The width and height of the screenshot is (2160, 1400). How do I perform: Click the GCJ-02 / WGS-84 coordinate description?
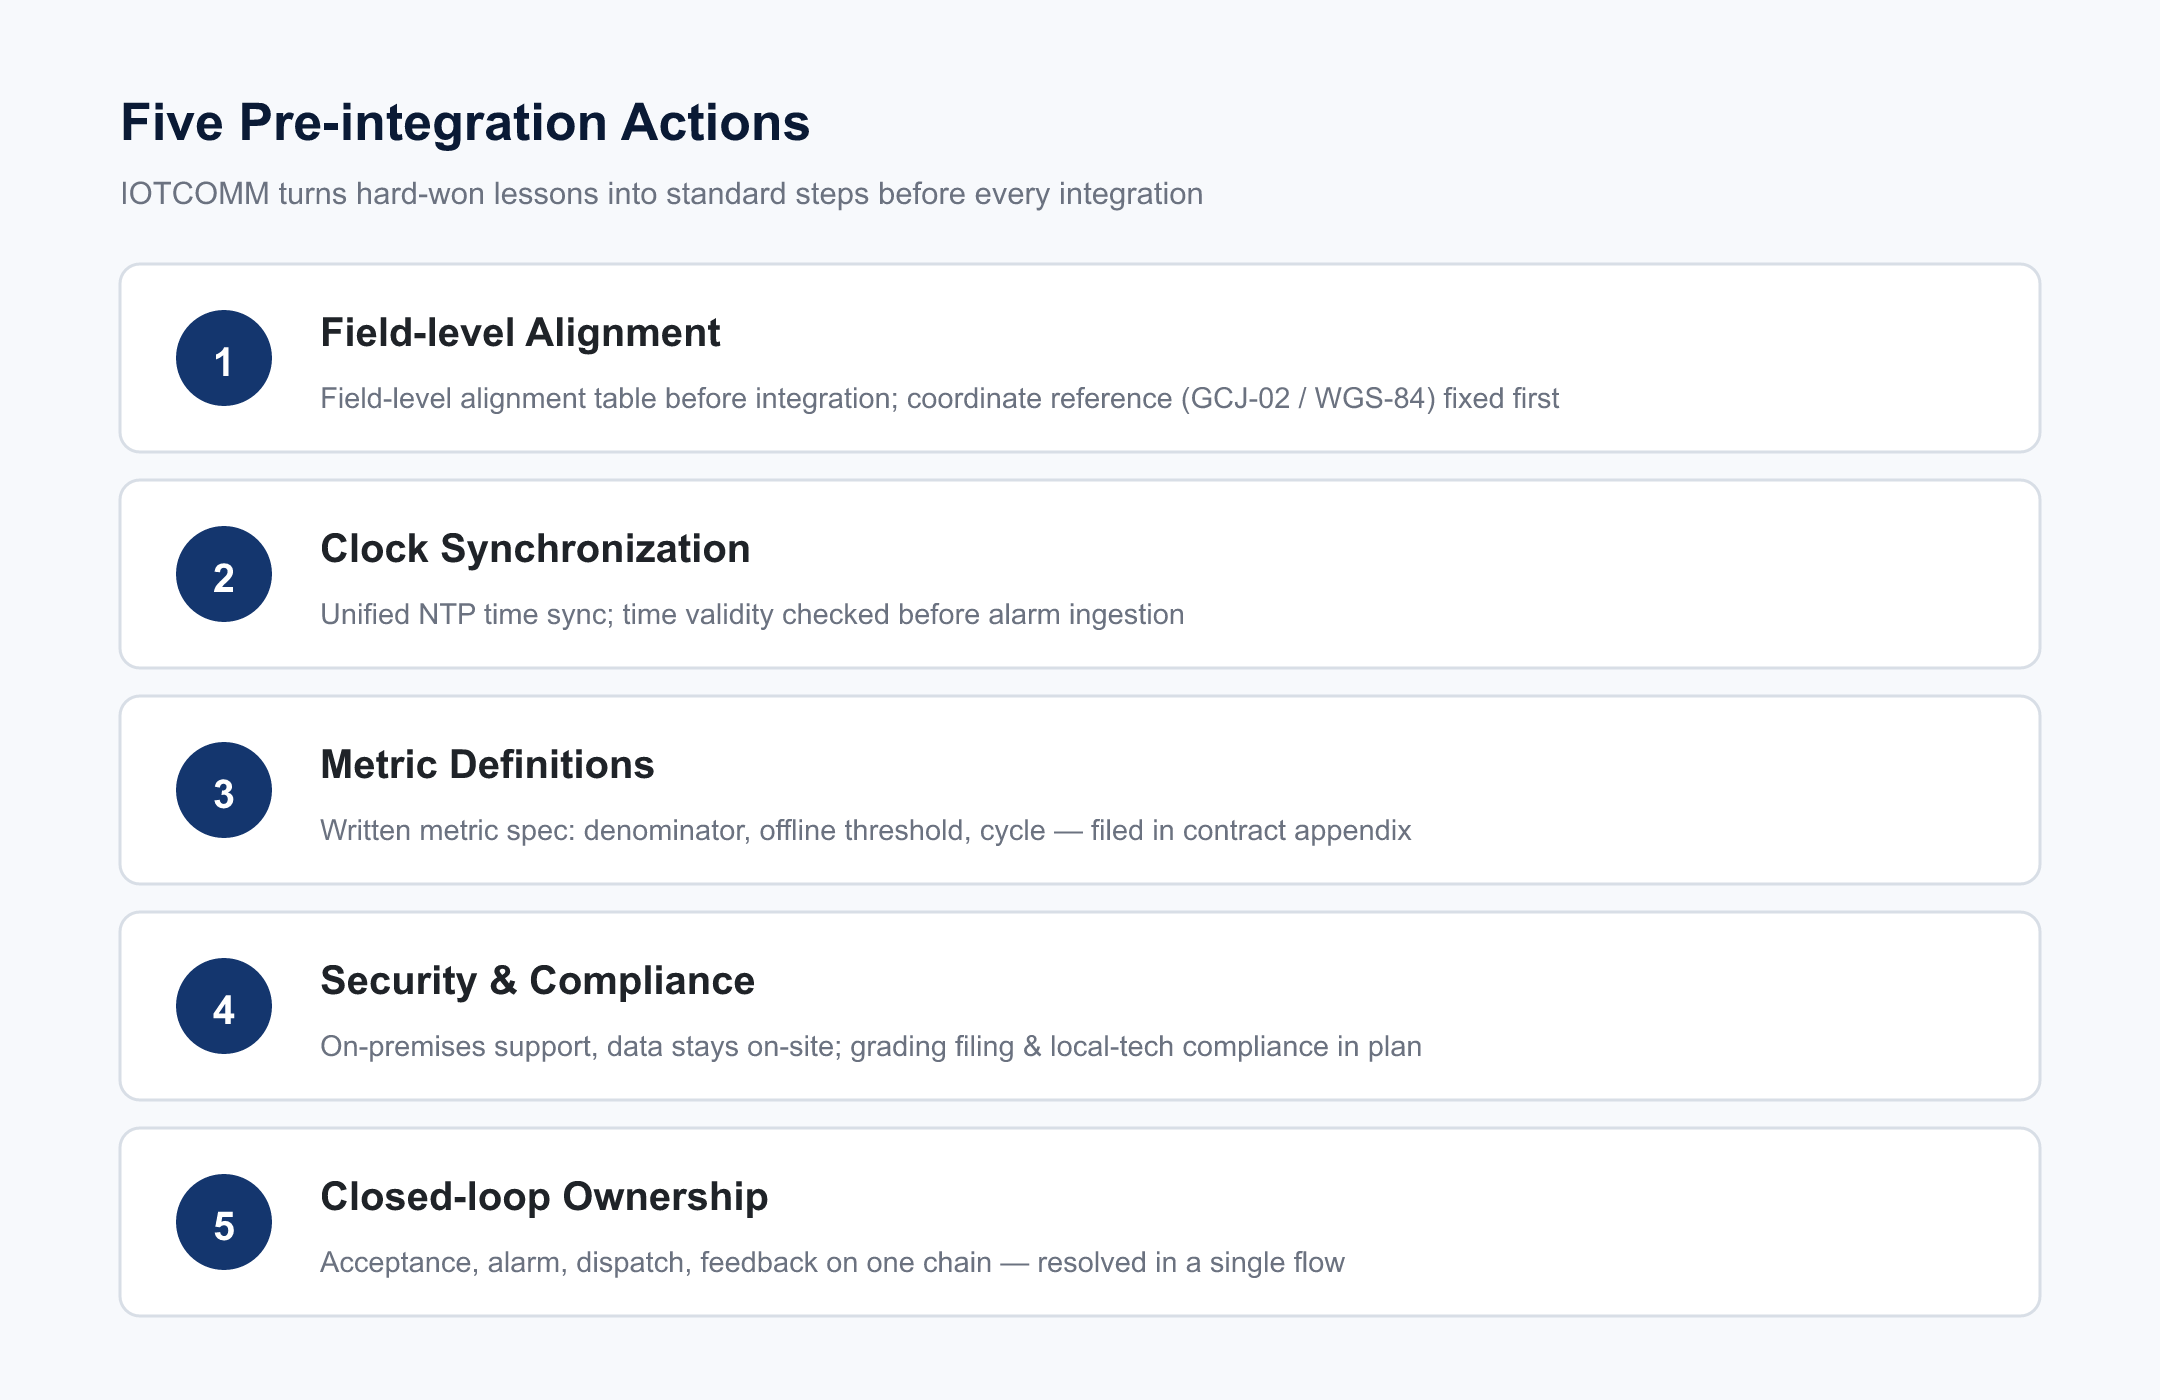pyautogui.click(x=939, y=398)
